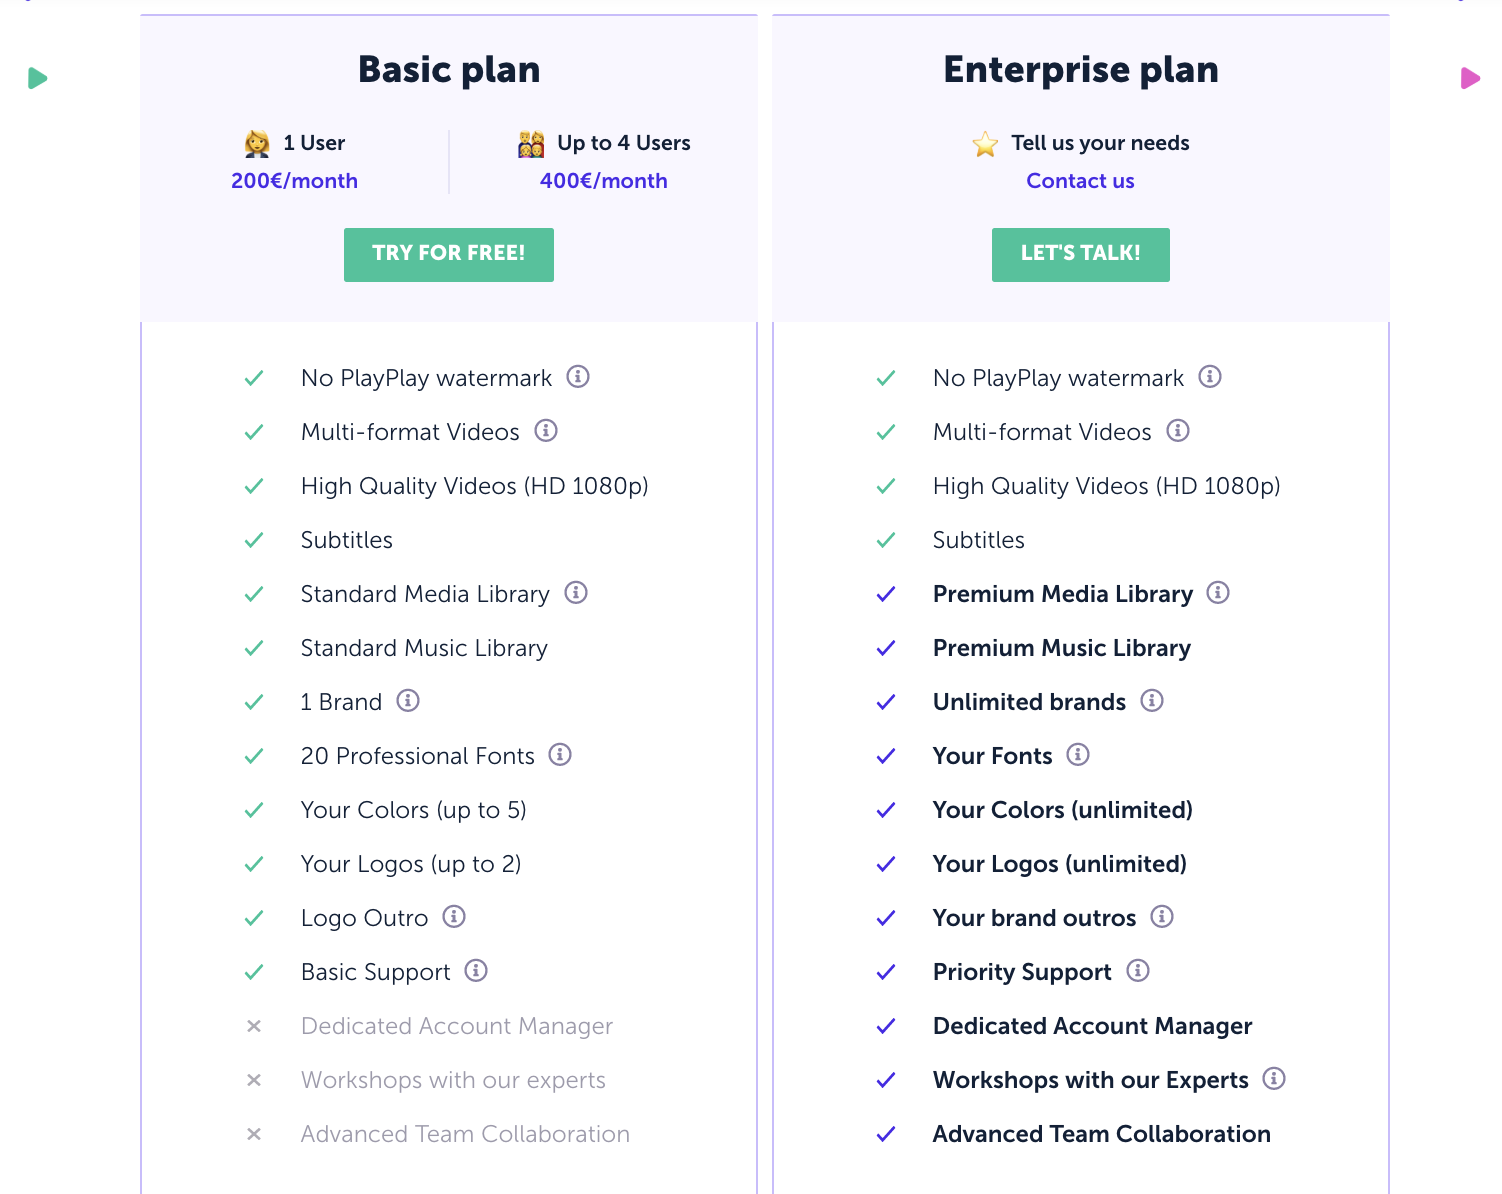Click info icon beside Logo Outro
The width and height of the screenshot is (1502, 1194).
click(454, 917)
